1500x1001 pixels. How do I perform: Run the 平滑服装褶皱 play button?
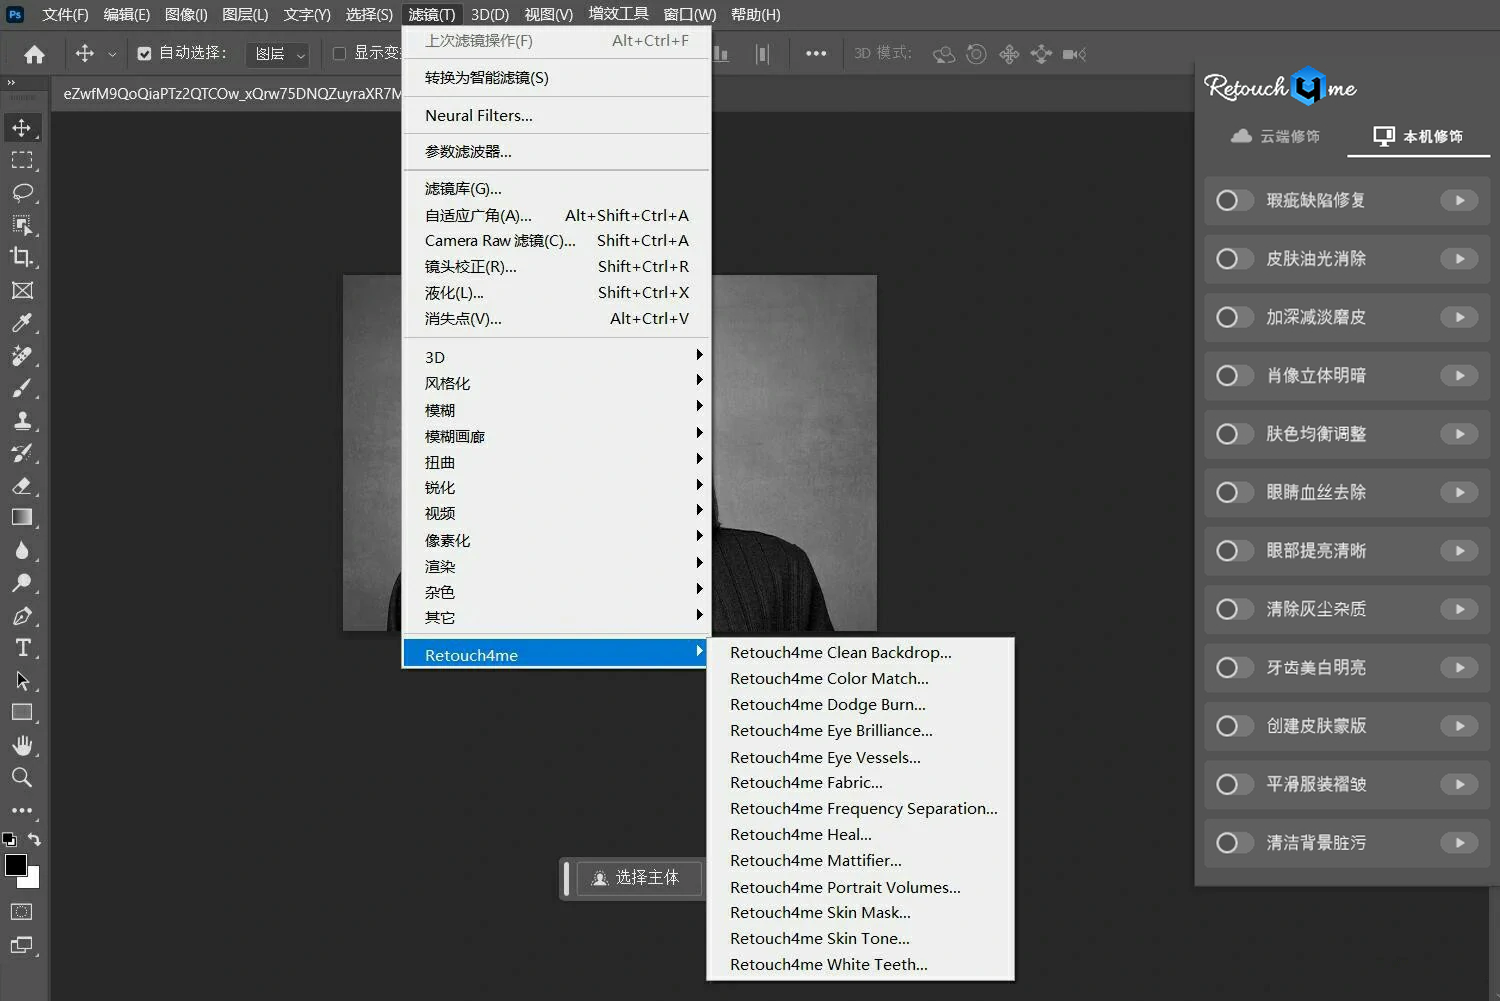click(1459, 784)
